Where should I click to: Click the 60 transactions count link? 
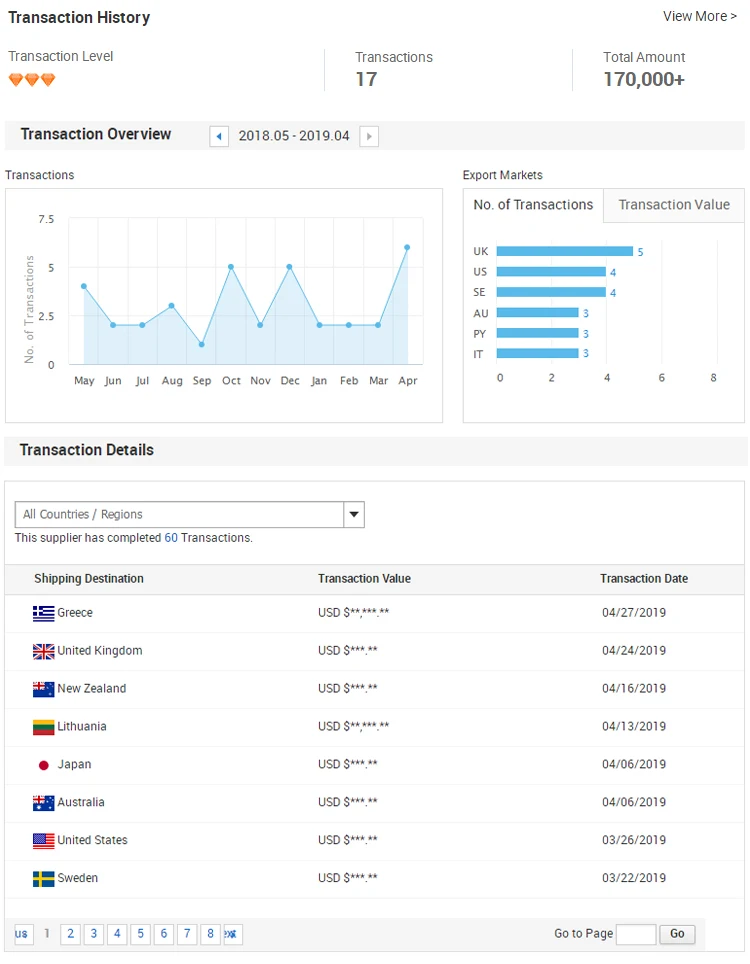[171, 538]
